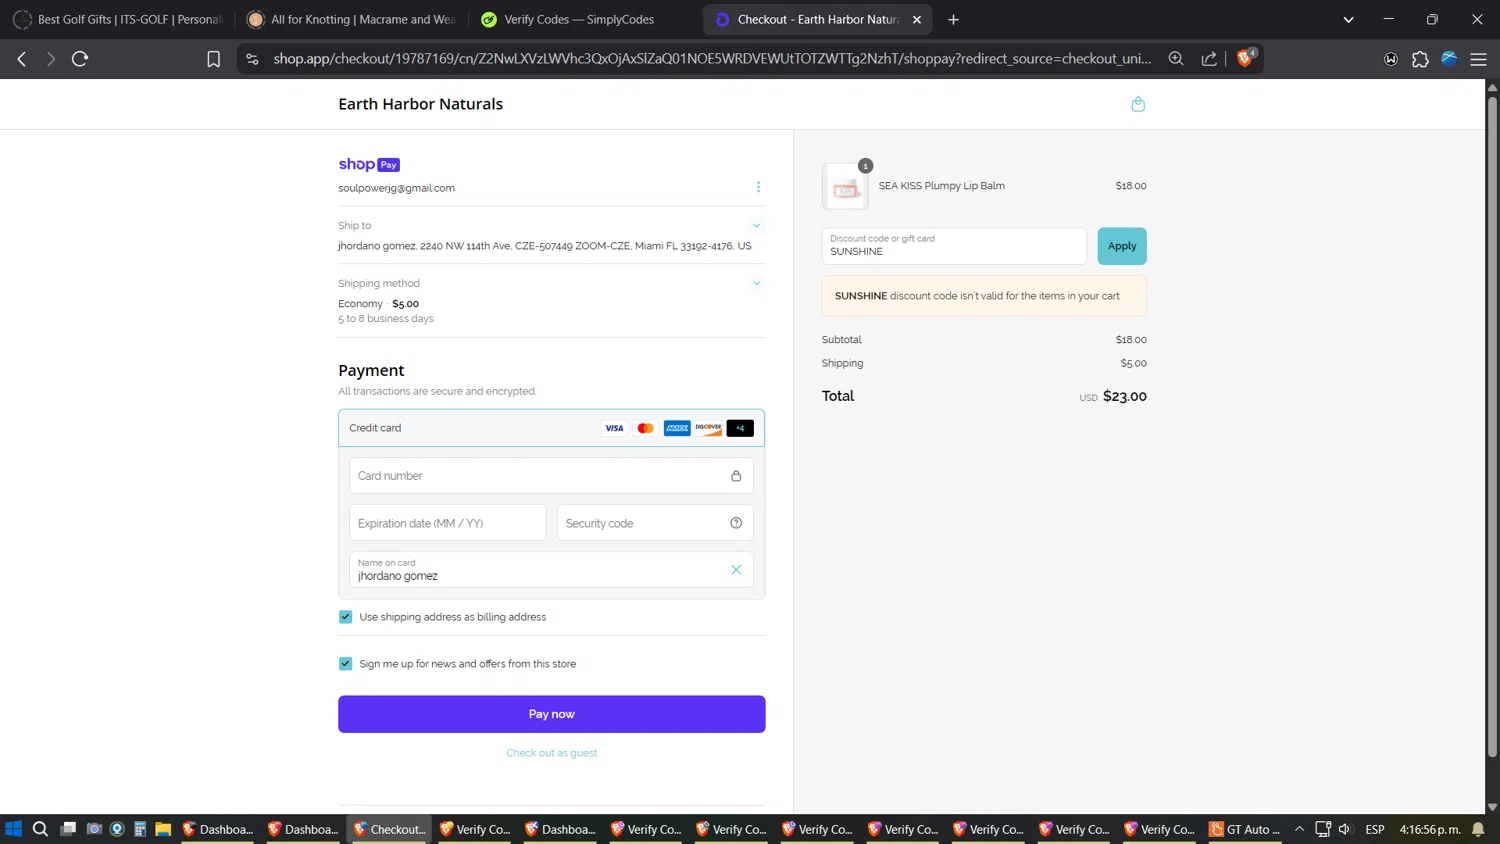Click the American Express icon

pos(677,428)
